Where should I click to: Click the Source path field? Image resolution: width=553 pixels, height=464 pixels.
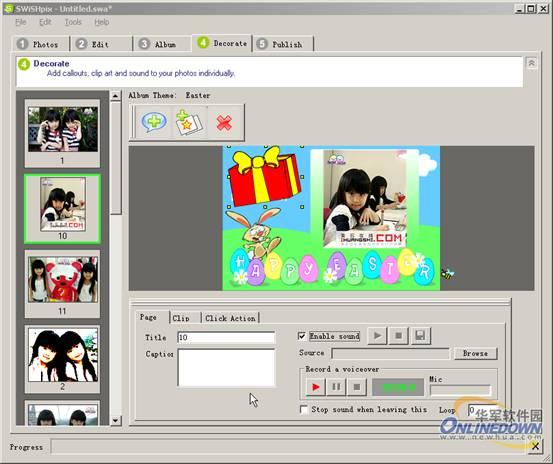[x=390, y=353]
